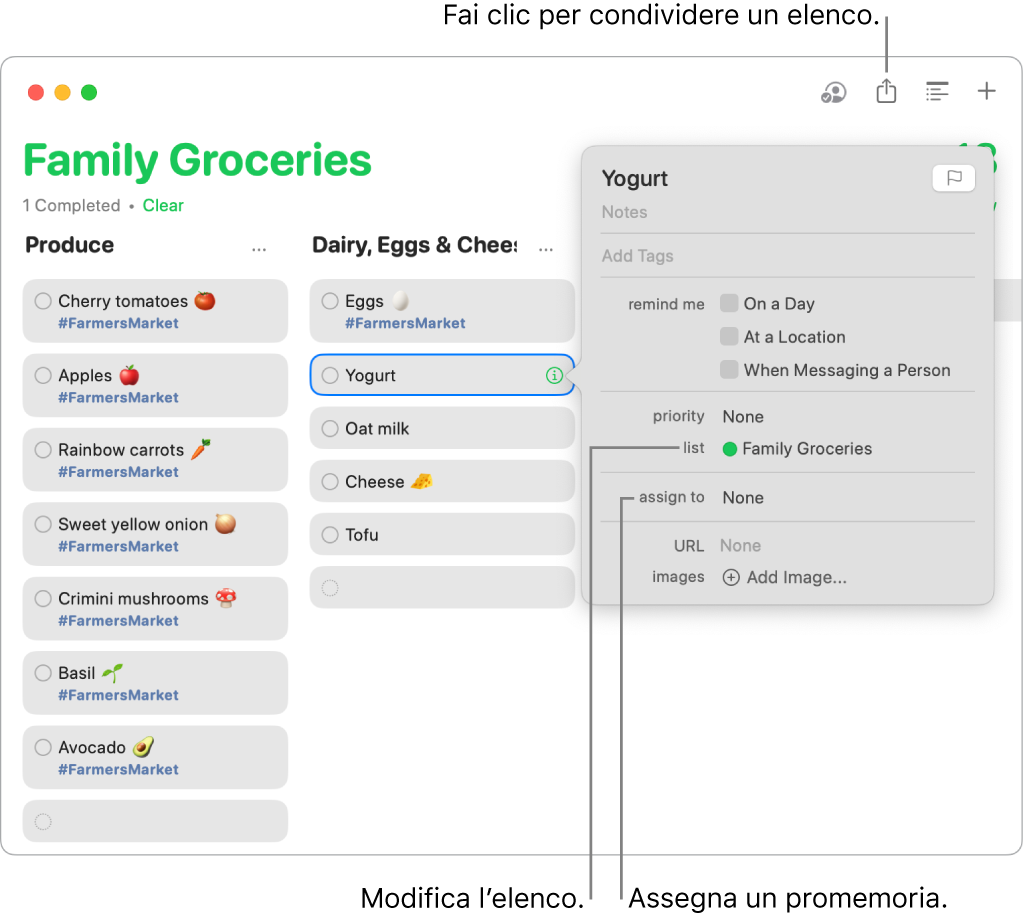Open the Share menu to share the list
The width and height of the screenshot is (1027, 920).
pyautogui.click(x=886, y=91)
